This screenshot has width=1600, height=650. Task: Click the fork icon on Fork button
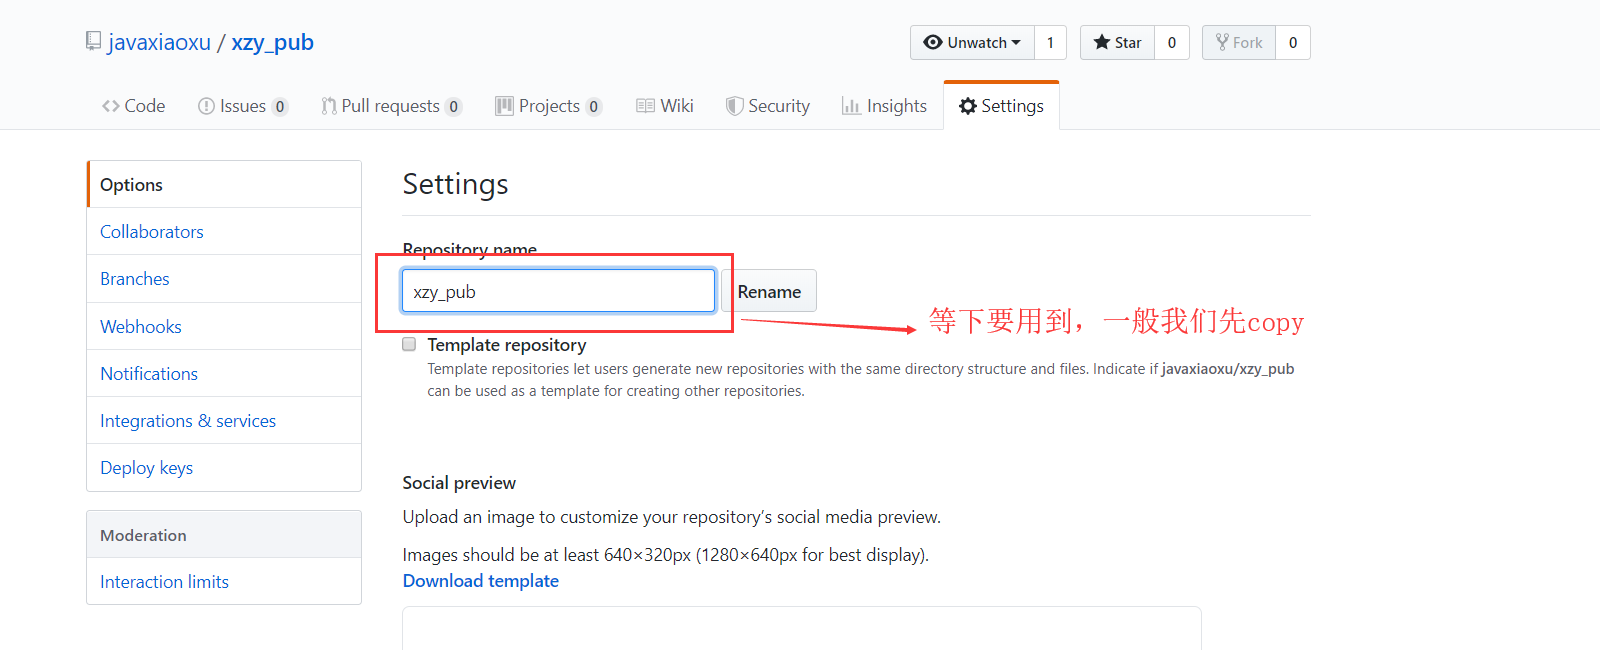click(x=1222, y=42)
